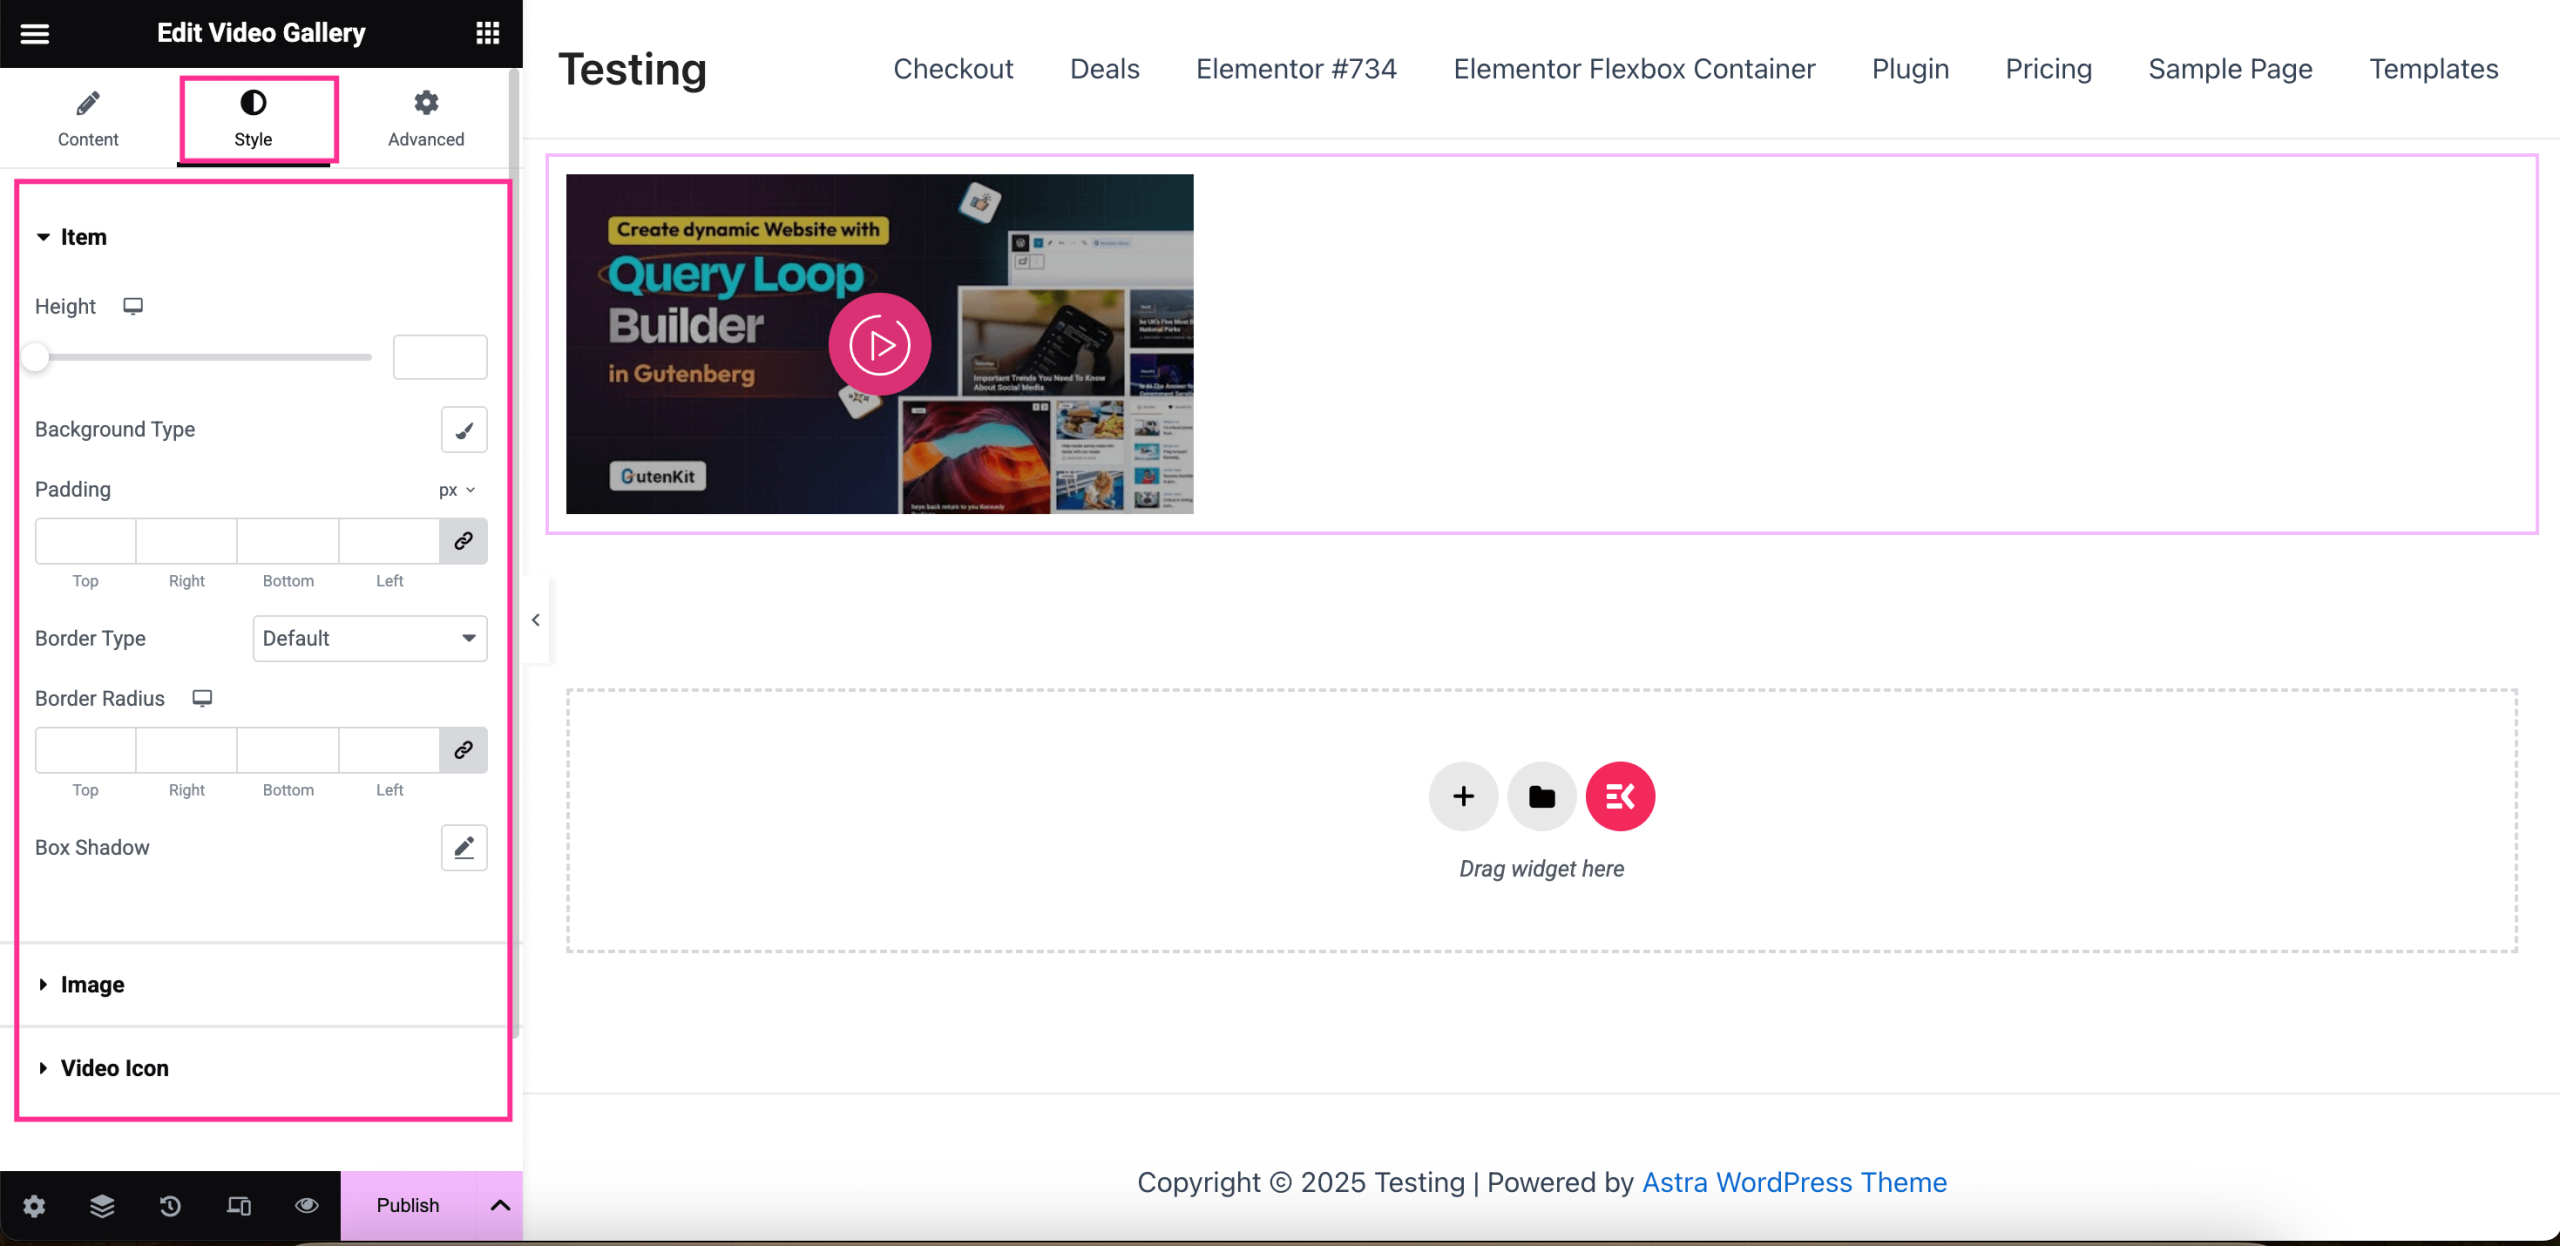Open the Box Shadow edit pencil

(x=464, y=848)
